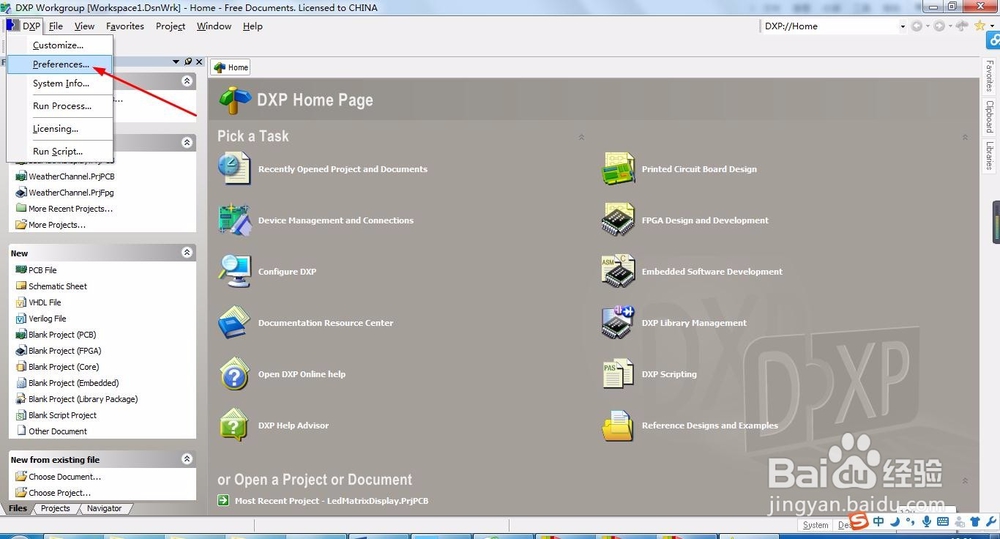Toggle Sogou Chinese/English mode indicator
Image resolution: width=1000 pixels, height=539 pixels.
pos(879,521)
